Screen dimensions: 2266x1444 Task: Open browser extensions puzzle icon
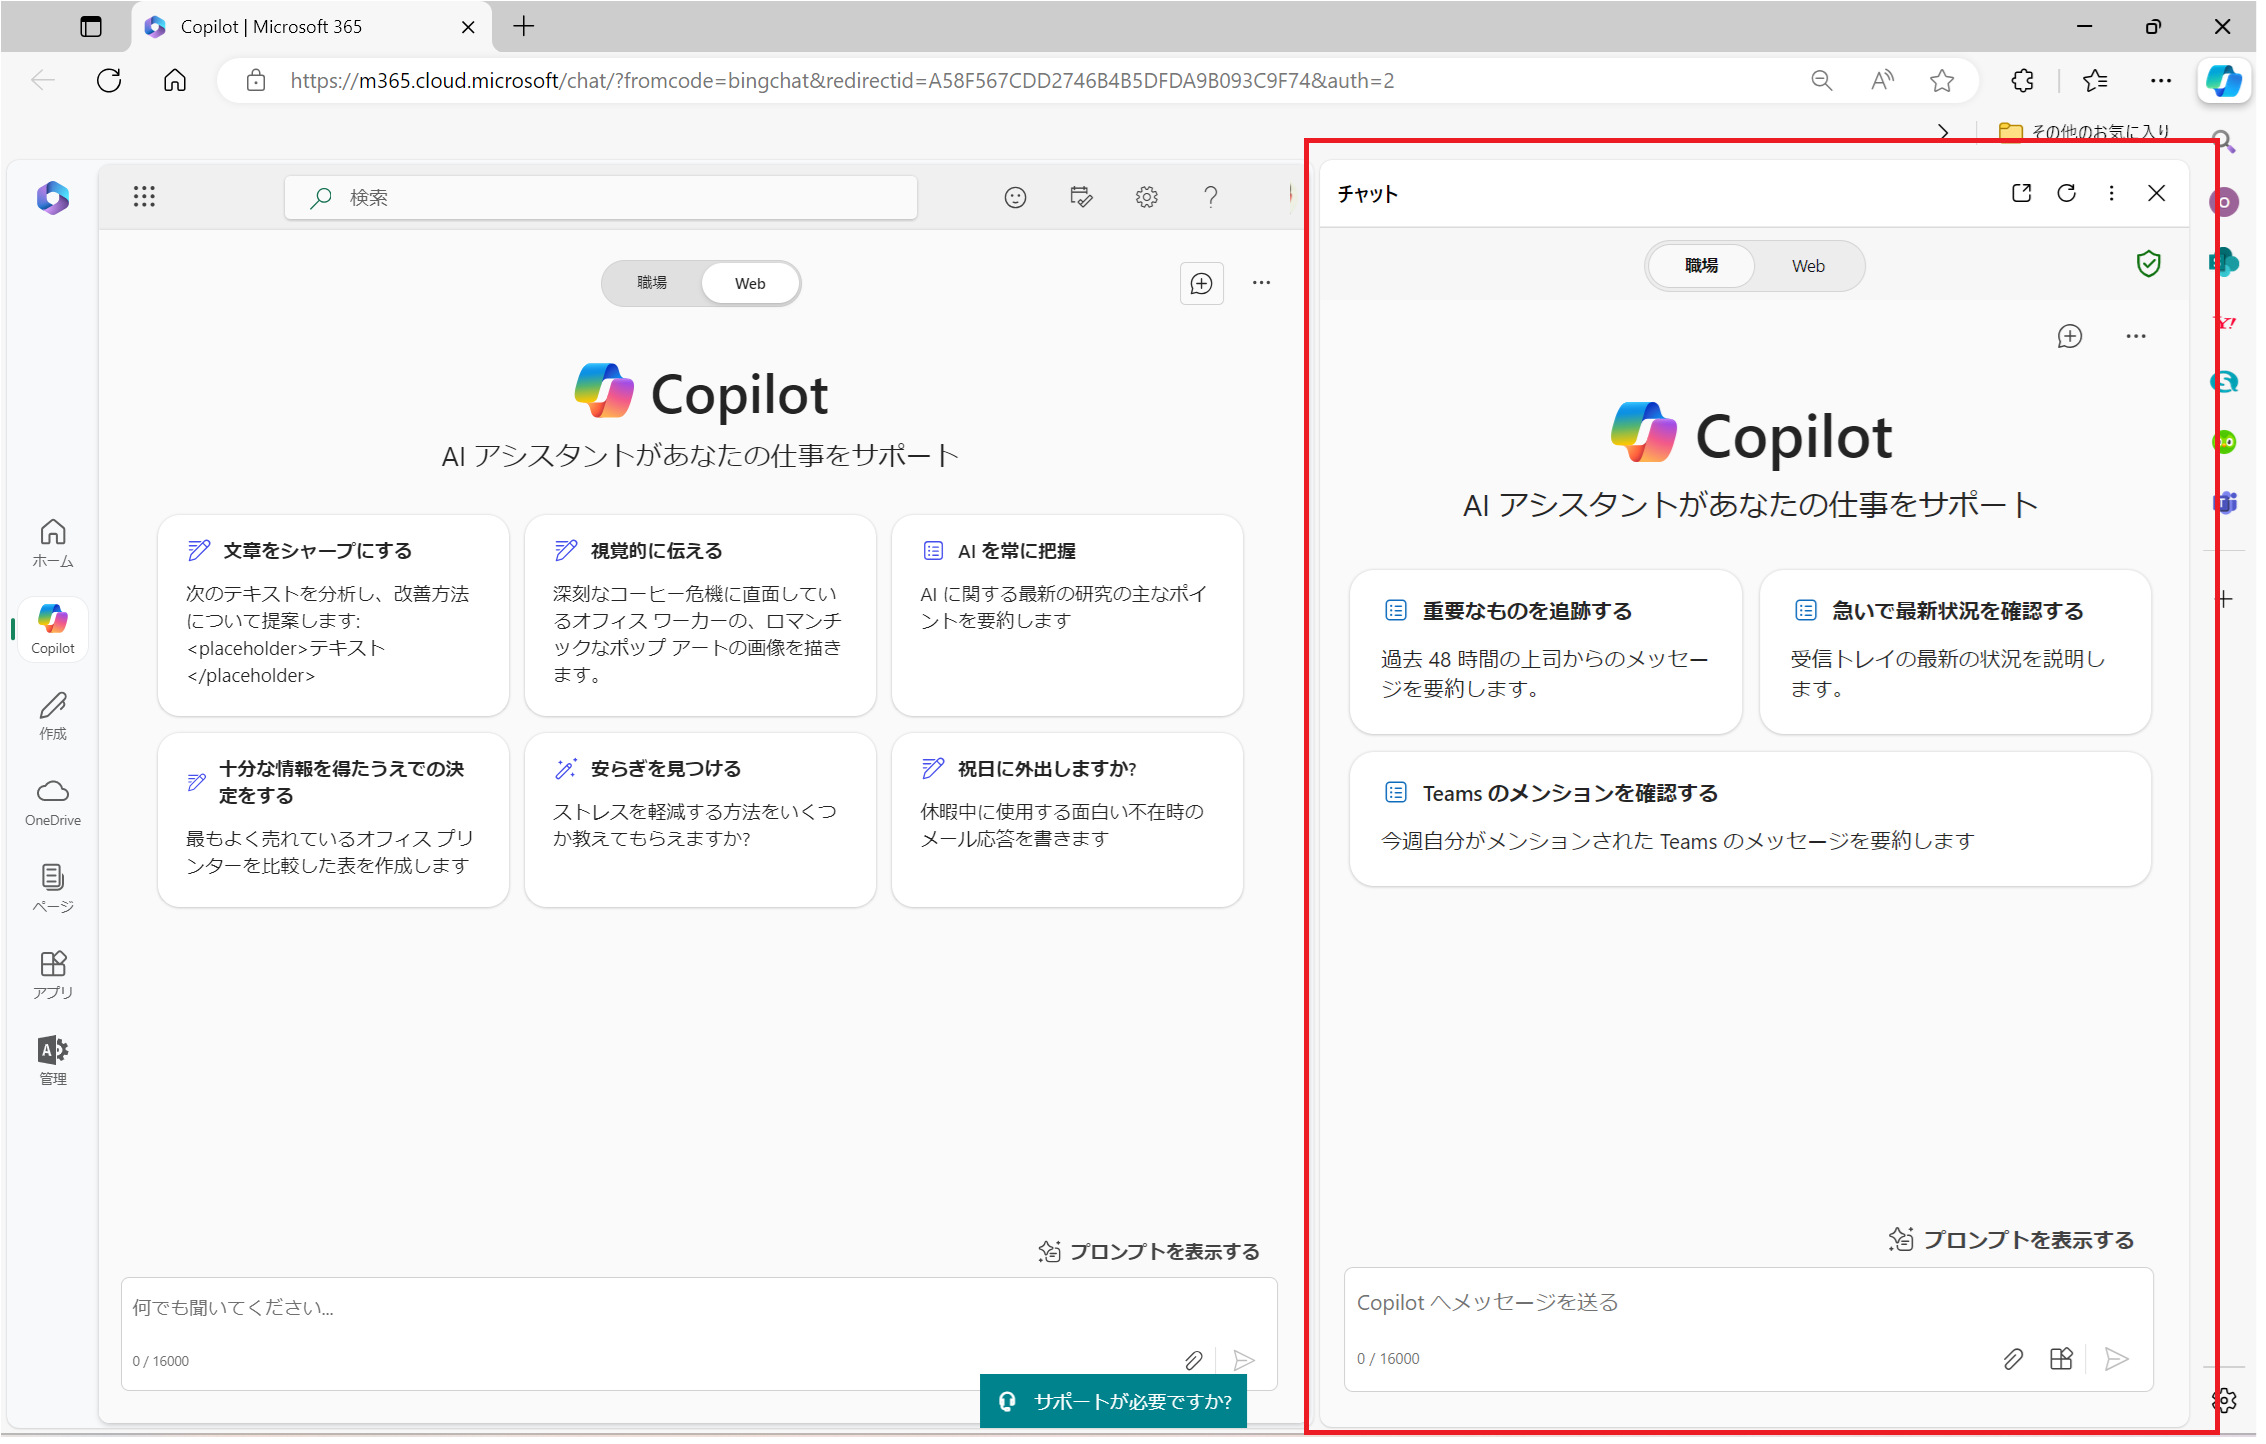2022,81
